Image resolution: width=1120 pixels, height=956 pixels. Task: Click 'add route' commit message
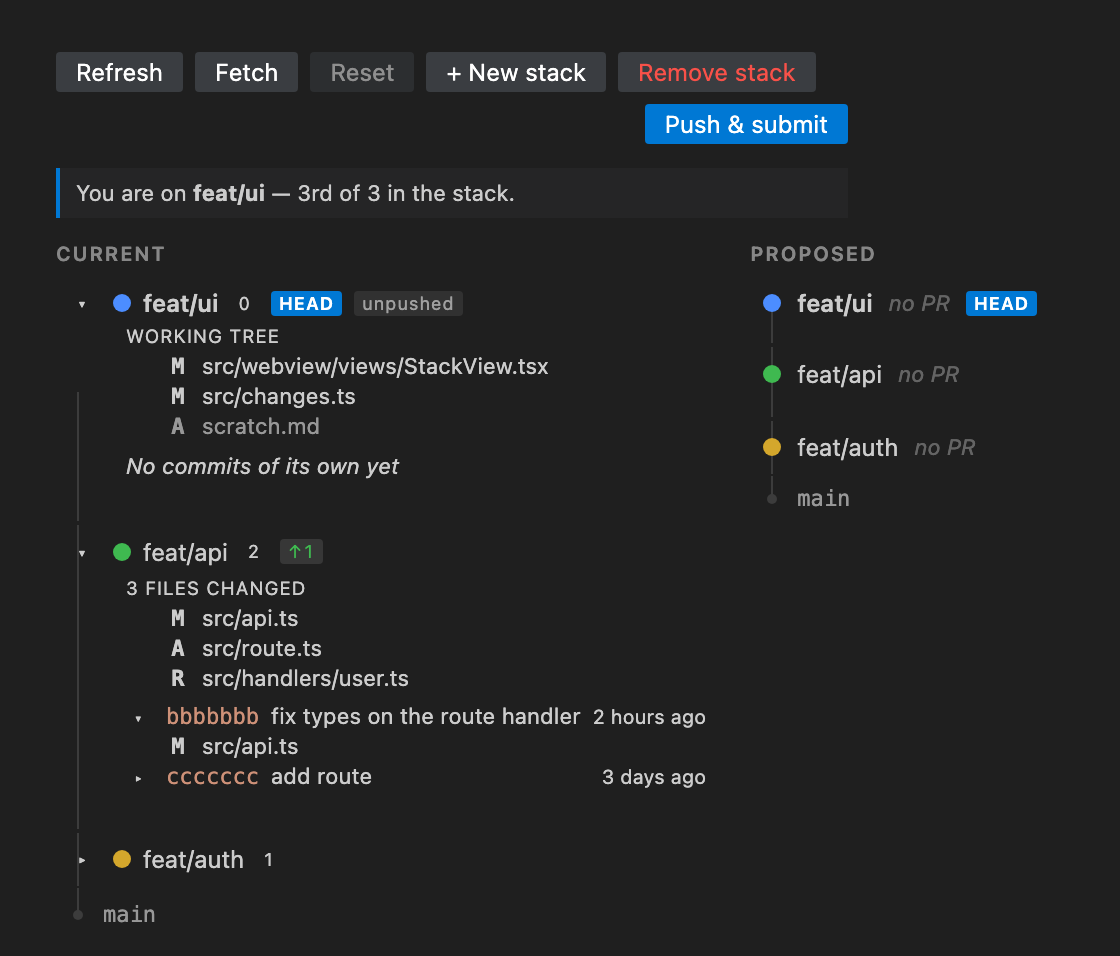[x=321, y=777]
